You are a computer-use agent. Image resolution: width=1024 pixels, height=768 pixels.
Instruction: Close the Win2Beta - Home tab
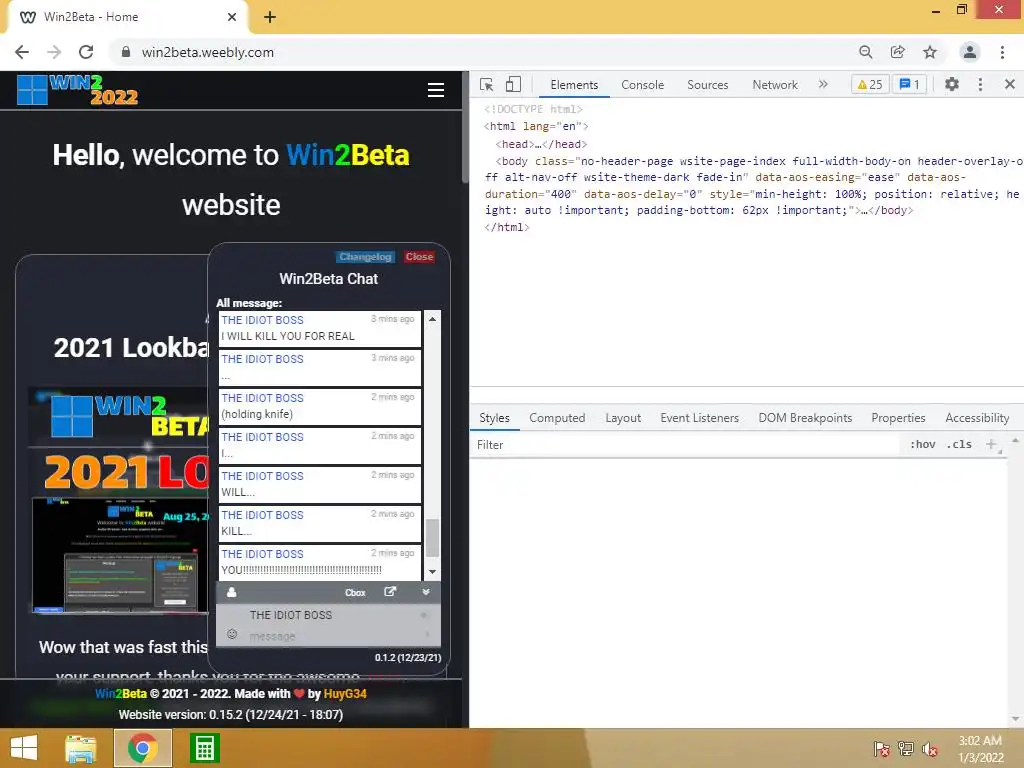point(232,17)
